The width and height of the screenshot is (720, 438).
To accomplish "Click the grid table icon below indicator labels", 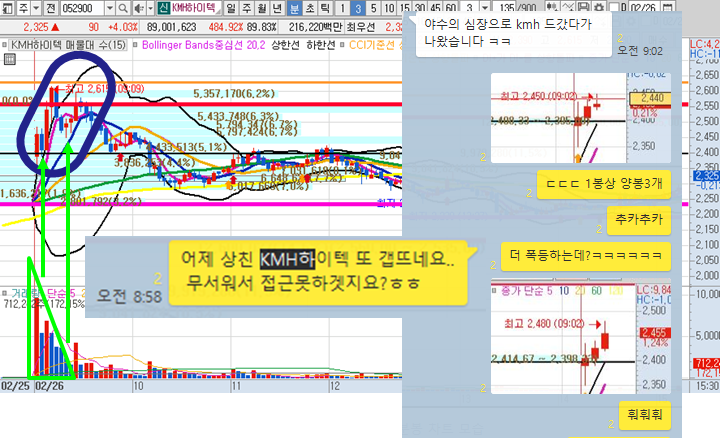I will click(x=10, y=59).
